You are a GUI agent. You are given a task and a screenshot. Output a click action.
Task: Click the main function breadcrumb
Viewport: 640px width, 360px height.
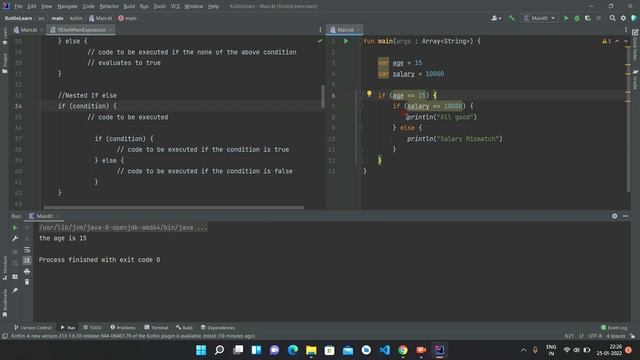click(x=128, y=18)
